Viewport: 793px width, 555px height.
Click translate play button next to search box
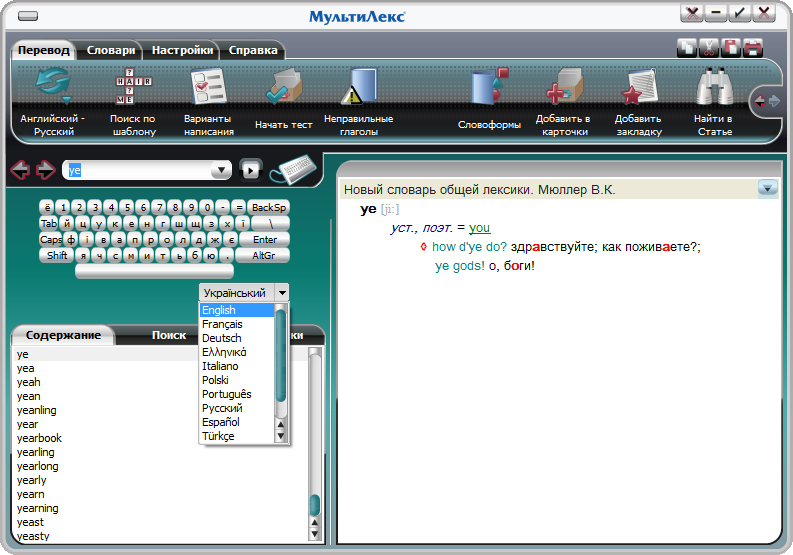pos(250,170)
